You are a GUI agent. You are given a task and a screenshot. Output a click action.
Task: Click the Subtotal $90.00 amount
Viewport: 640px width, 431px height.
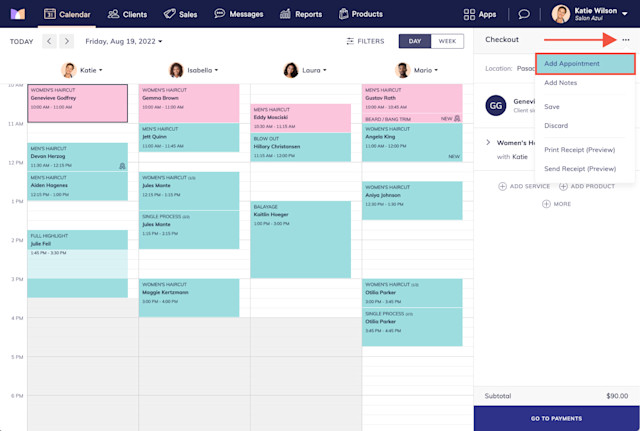click(x=617, y=396)
